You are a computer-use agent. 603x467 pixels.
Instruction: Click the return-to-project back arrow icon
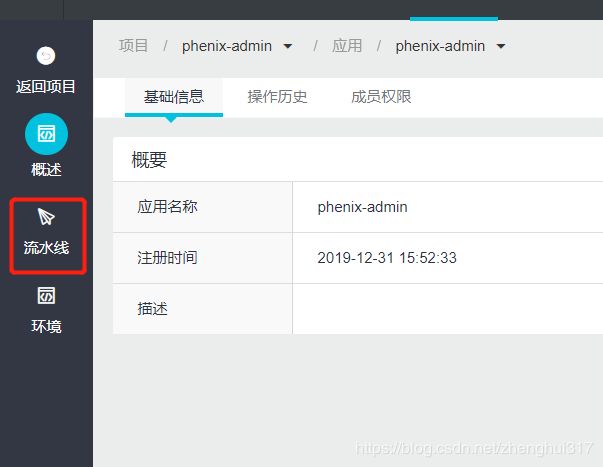(x=46, y=56)
